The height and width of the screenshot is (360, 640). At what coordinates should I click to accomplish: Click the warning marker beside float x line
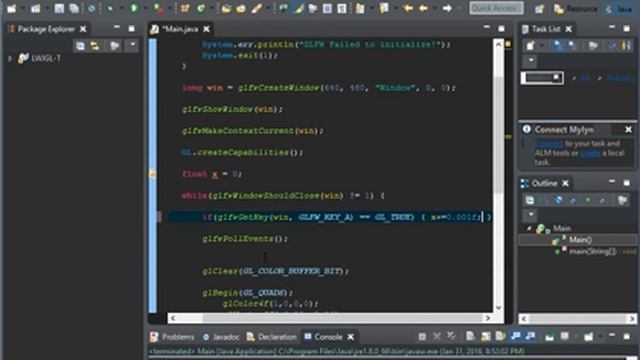(x=153, y=174)
